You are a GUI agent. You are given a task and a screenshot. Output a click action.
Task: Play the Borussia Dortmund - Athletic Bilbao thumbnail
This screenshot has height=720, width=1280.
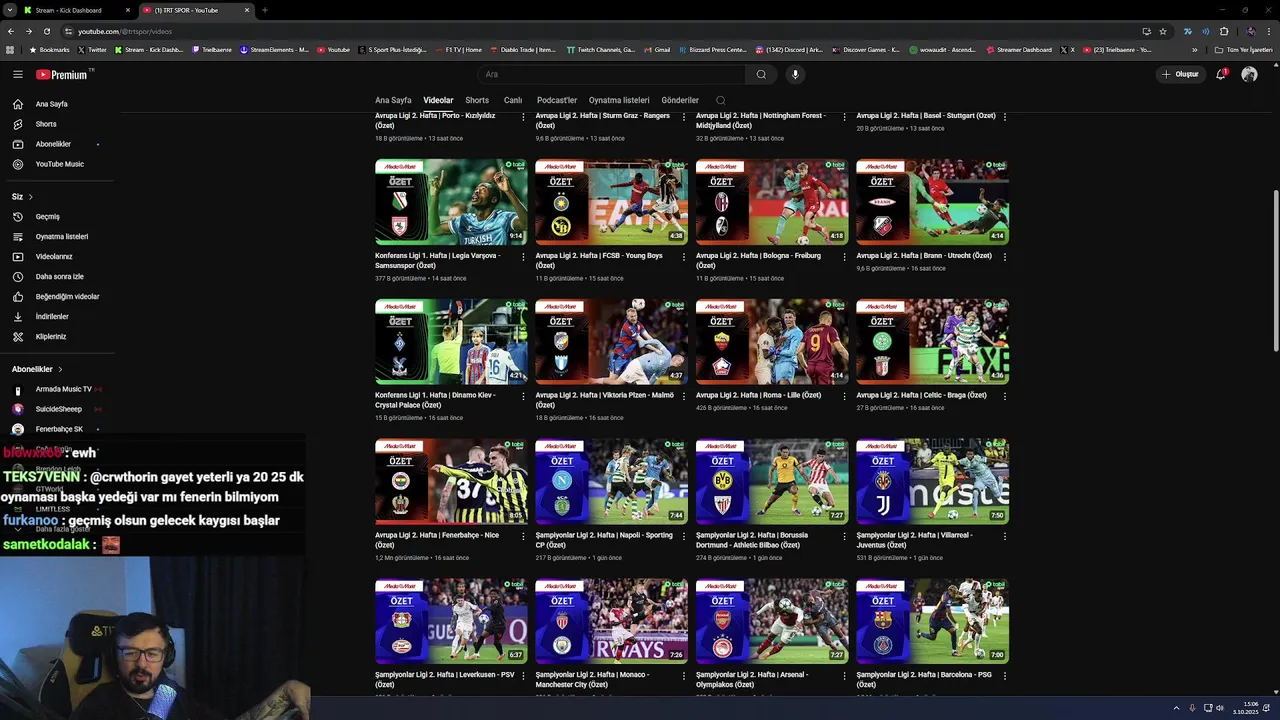point(772,482)
